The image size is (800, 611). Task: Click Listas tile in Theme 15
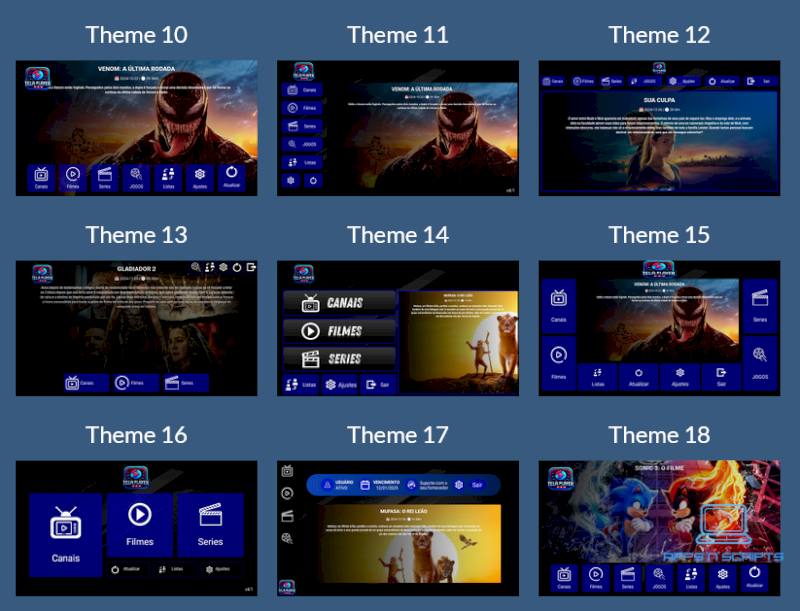598,377
